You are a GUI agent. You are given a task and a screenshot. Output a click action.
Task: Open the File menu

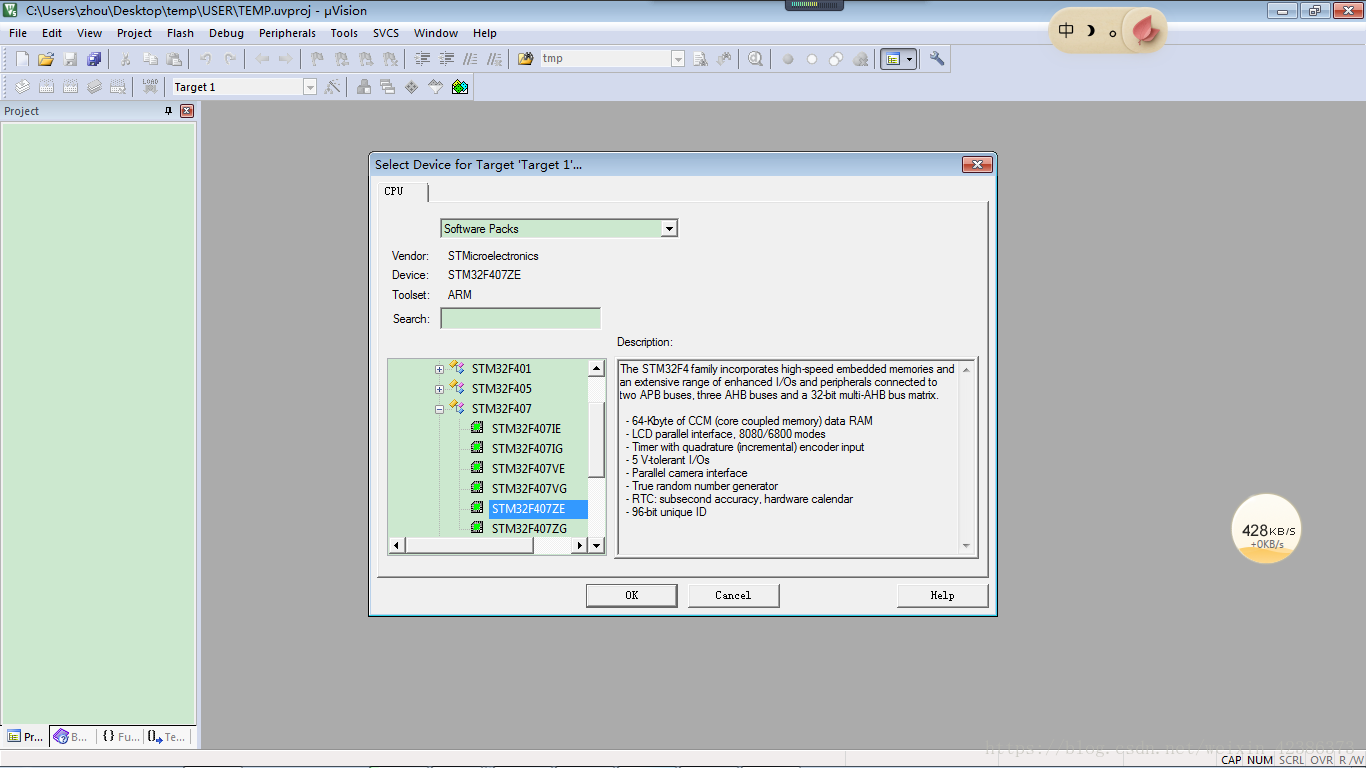click(18, 33)
